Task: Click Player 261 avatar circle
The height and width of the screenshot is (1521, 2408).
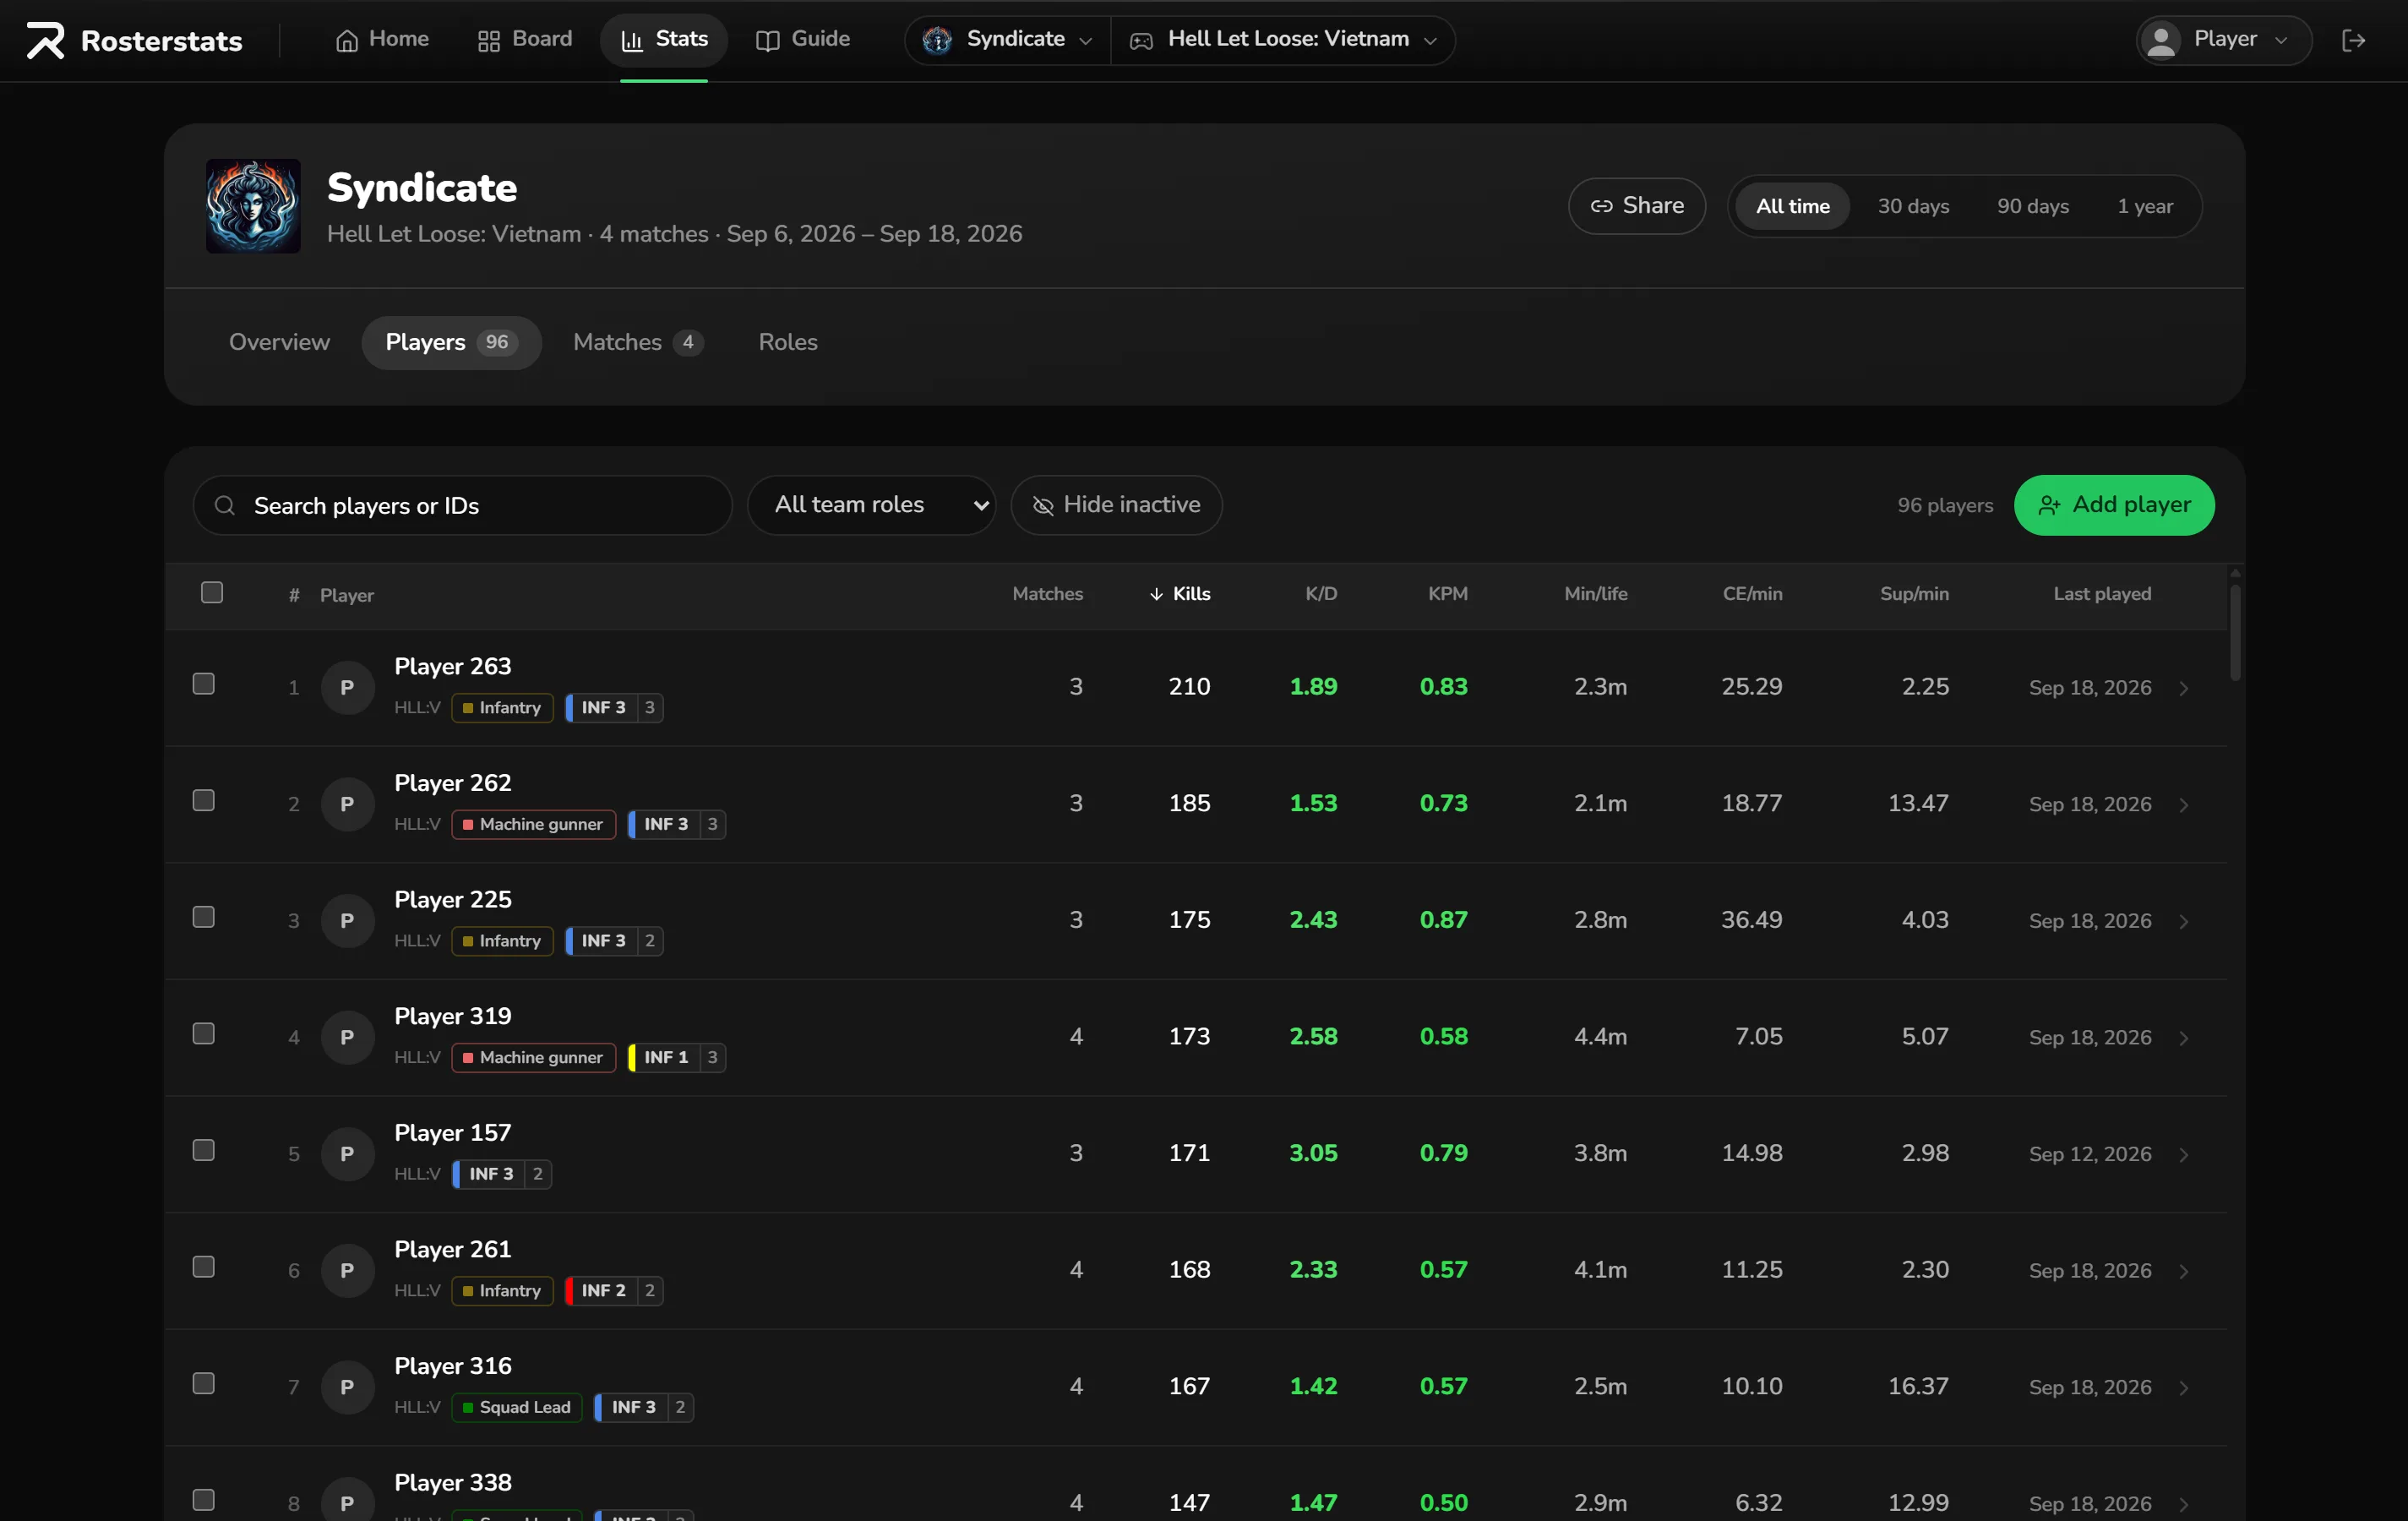Action: tap(347, 1270)
